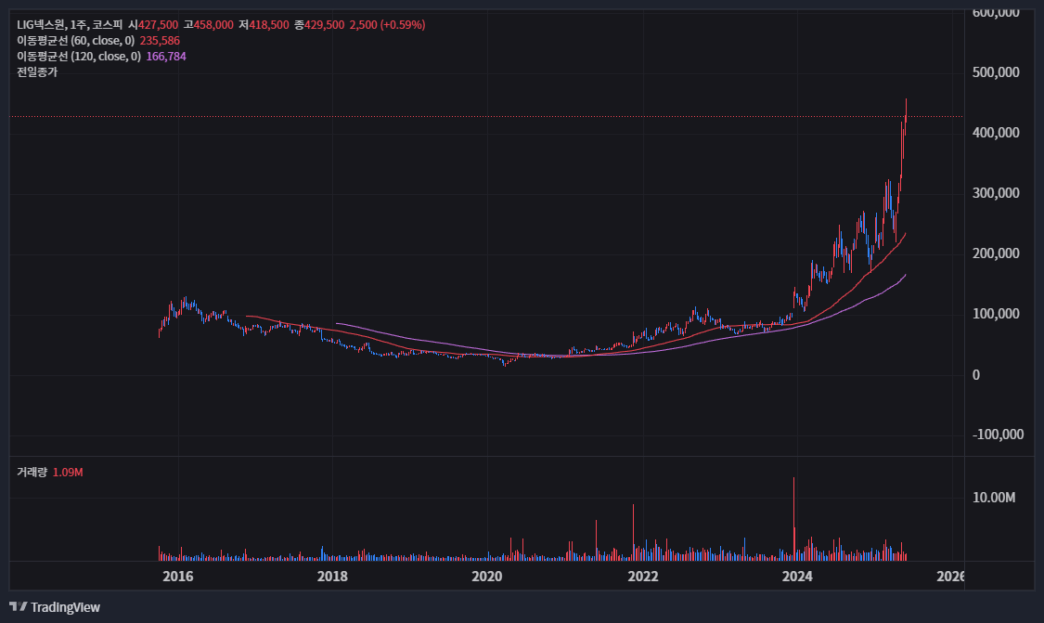Click the 2024 label on time axis
The height and width of the screenshot is (623, 1044).
pos(797,576)
